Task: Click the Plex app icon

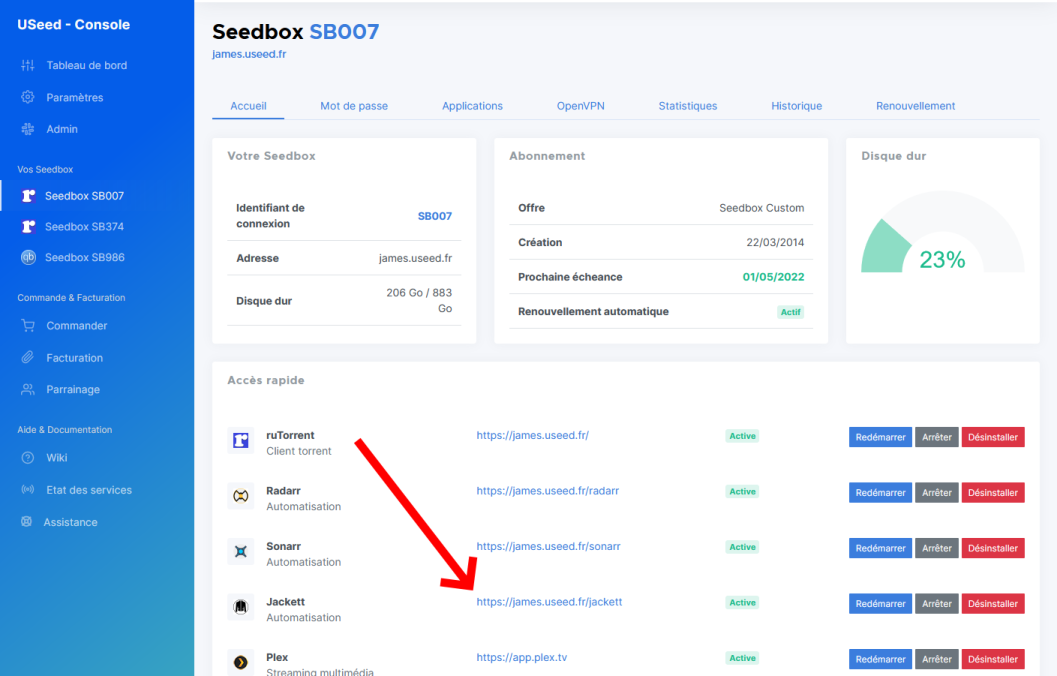Action: point(241,663)
